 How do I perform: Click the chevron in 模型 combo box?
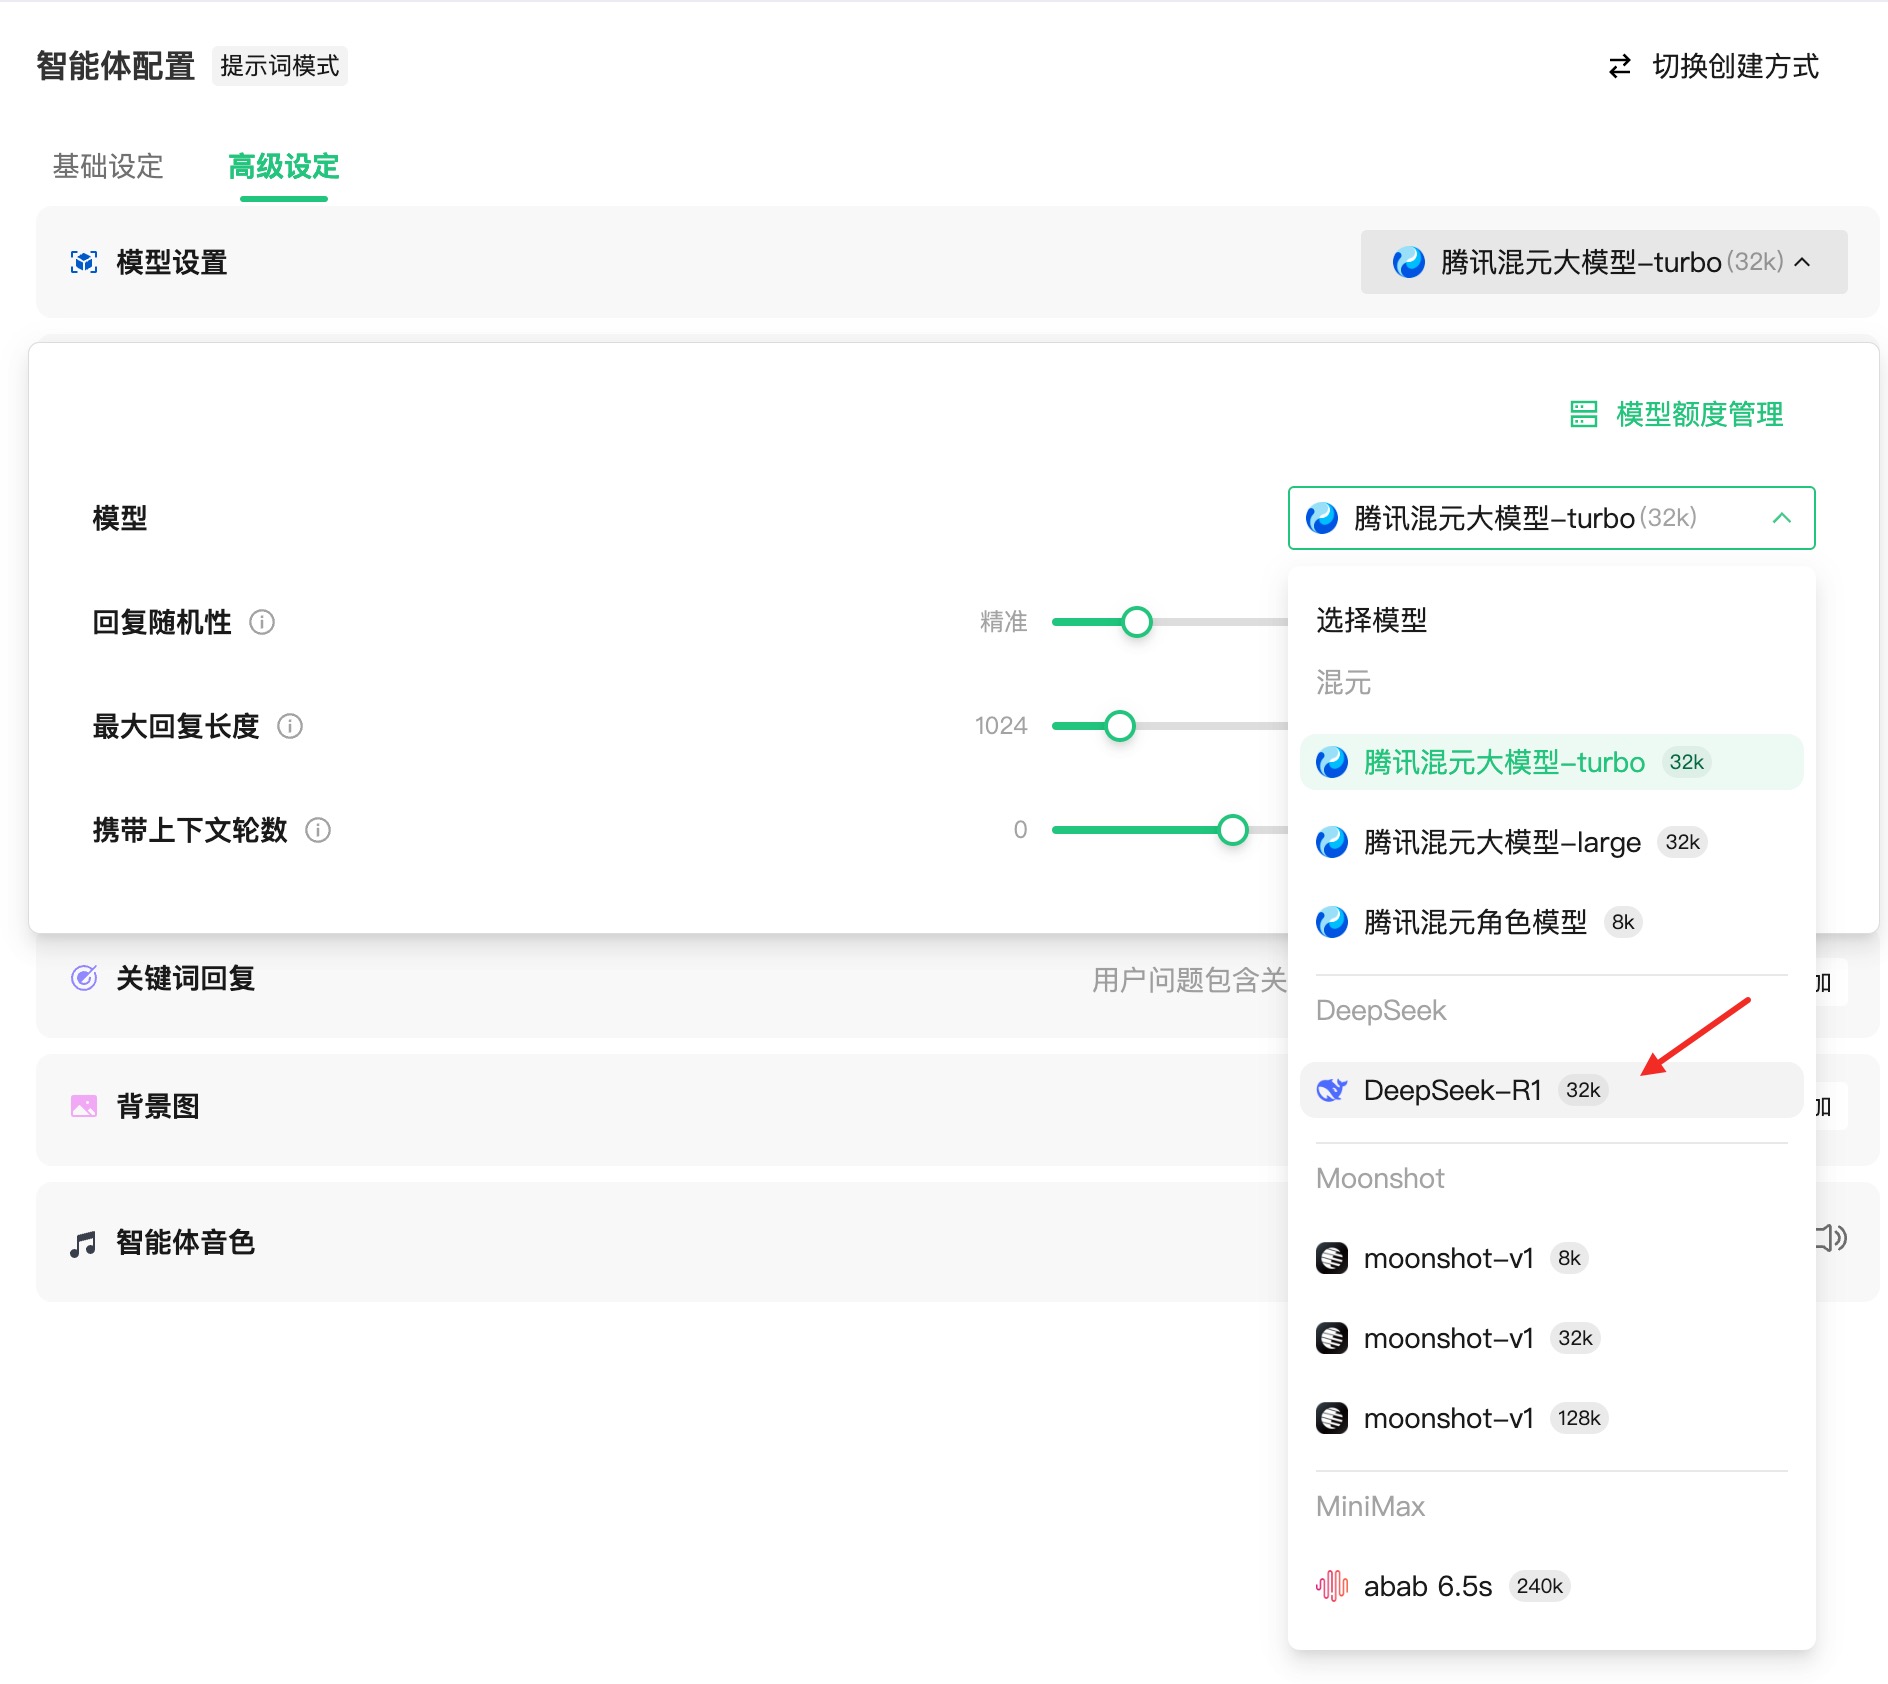tap(1782, 518)
